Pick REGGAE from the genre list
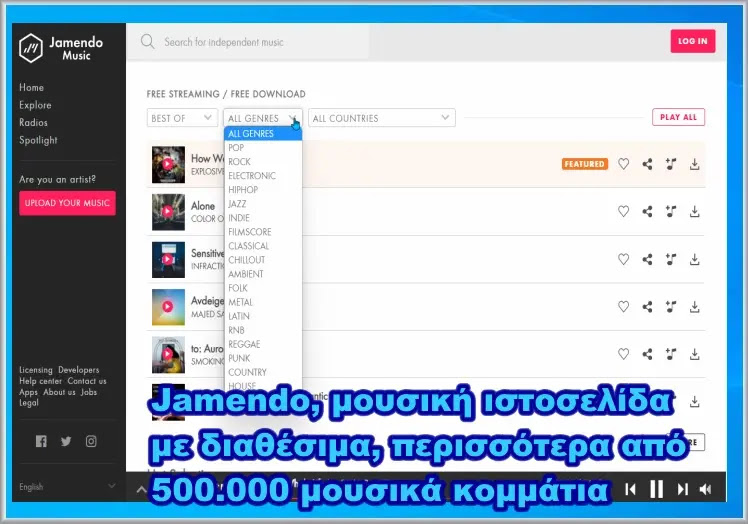 tap(263, 344)
